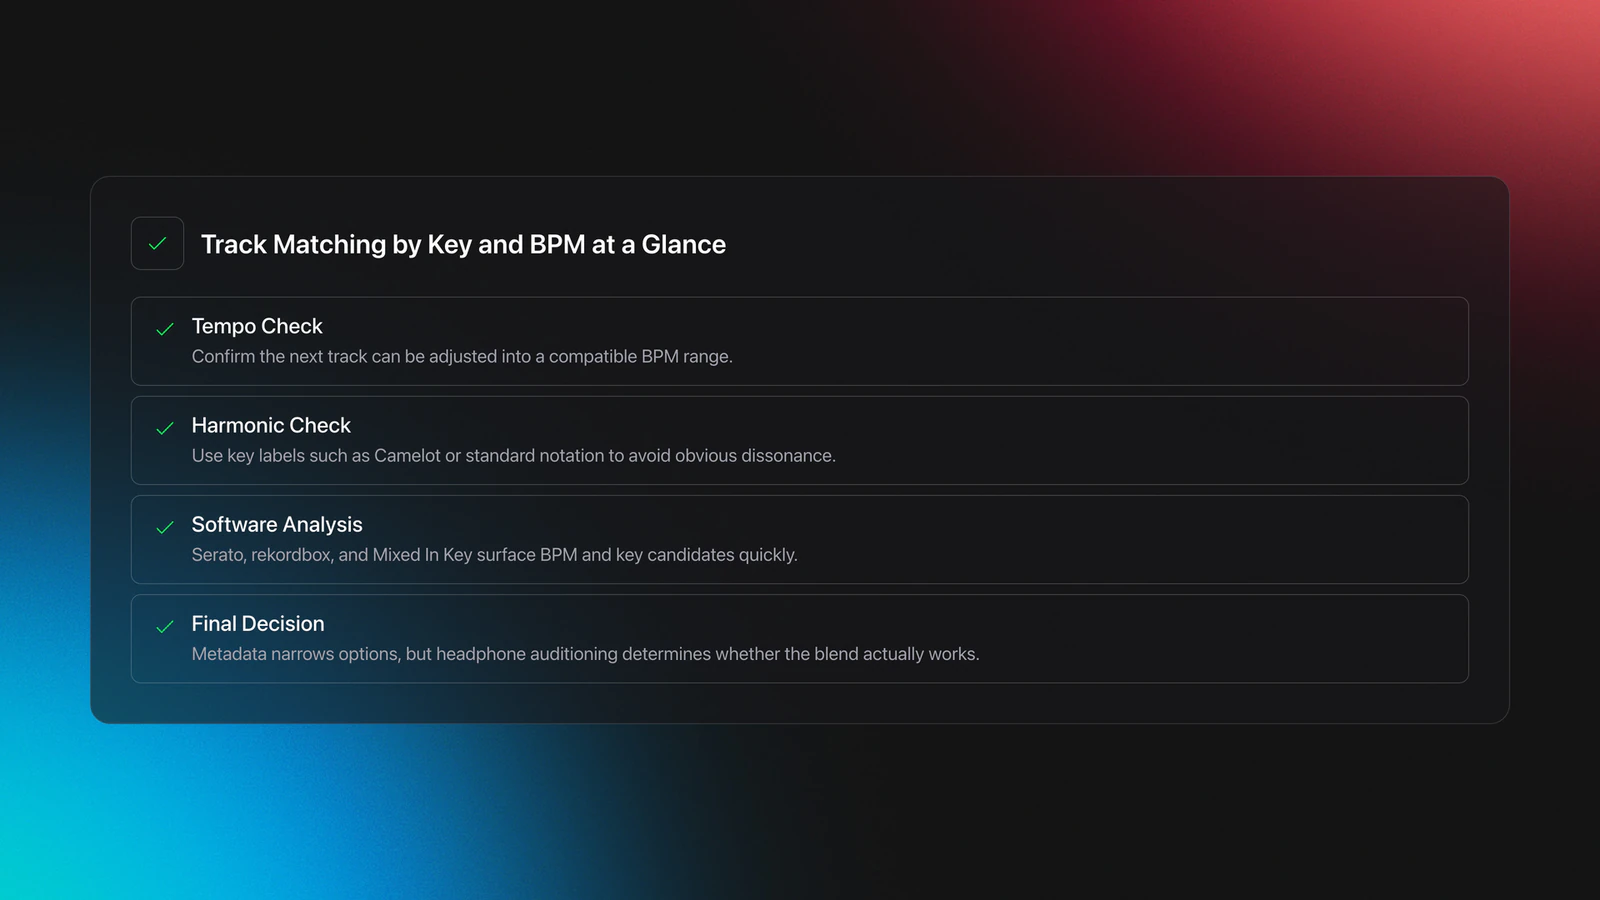The width and height of the screenshot is (1600, 900).
Task: Click the Software Analysis green checkmark
Action: point(165,527)
